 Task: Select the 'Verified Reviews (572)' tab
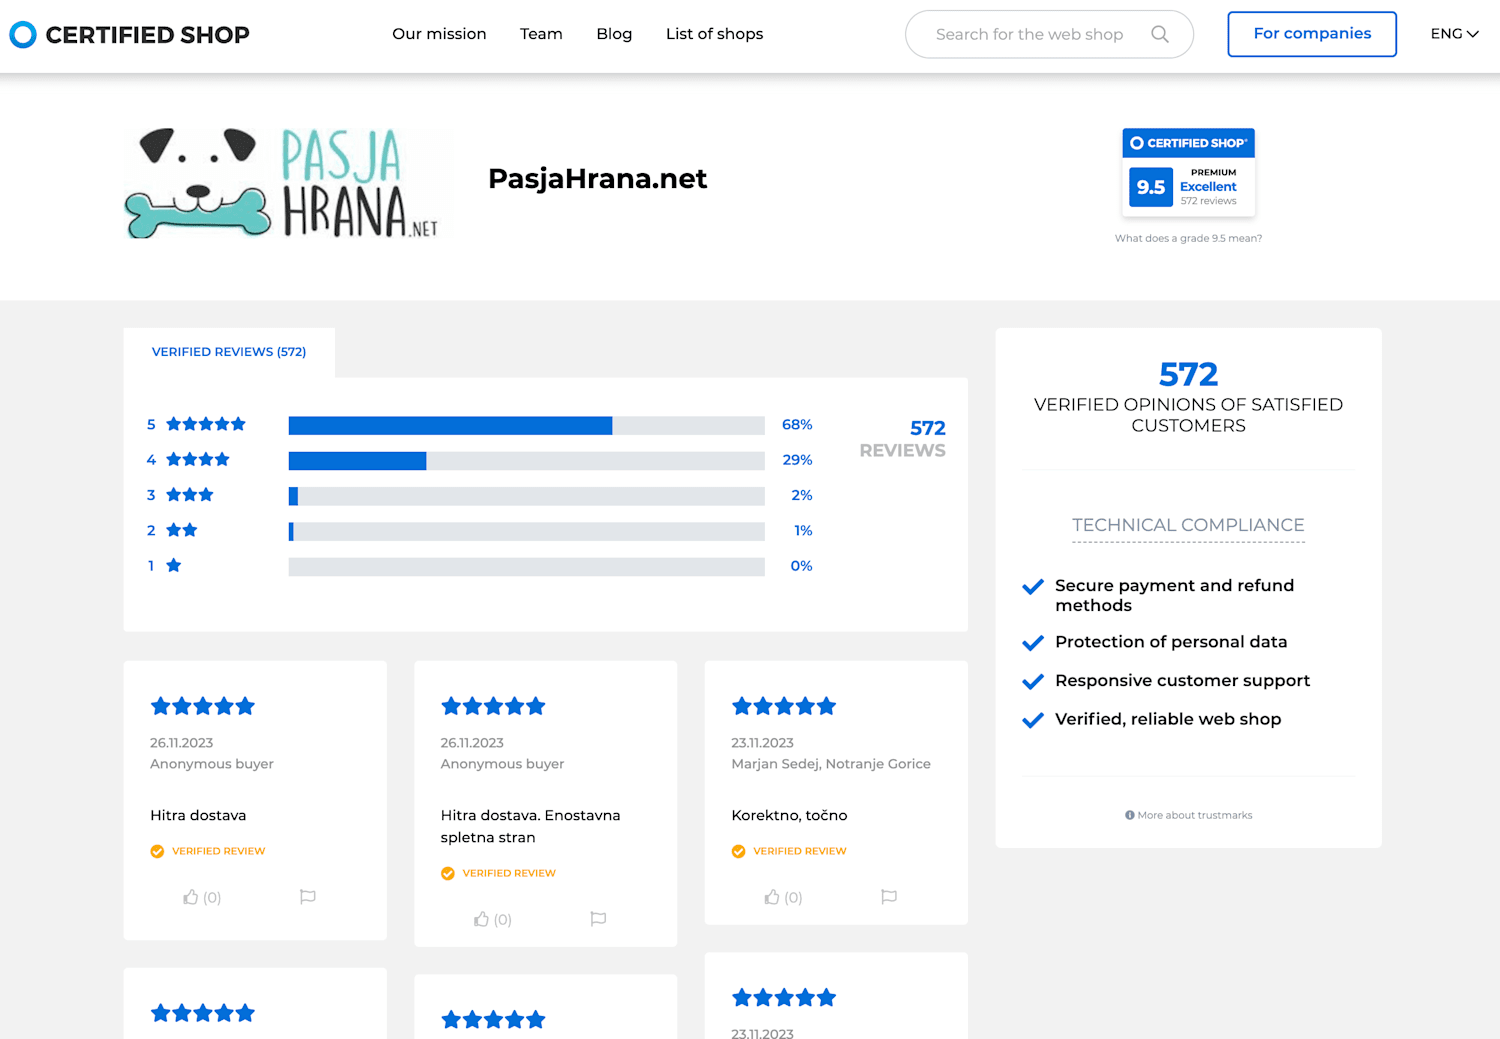click(x=229, y=352)
